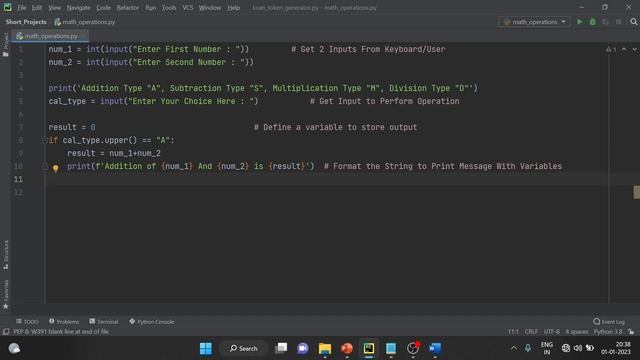Click the taskbar Search box

(x=243, y=348)
